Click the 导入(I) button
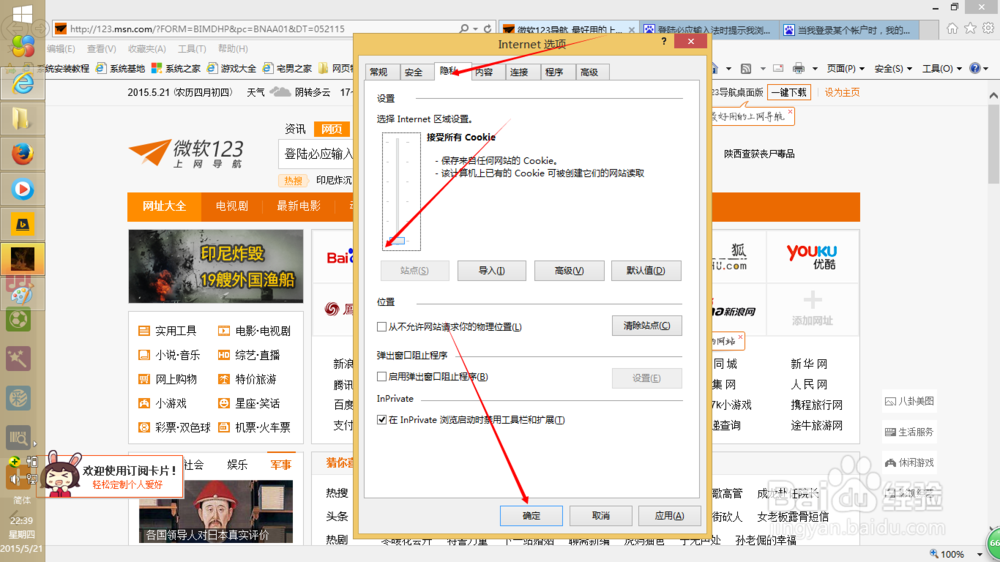1000x562 pixels. (492, 270)
